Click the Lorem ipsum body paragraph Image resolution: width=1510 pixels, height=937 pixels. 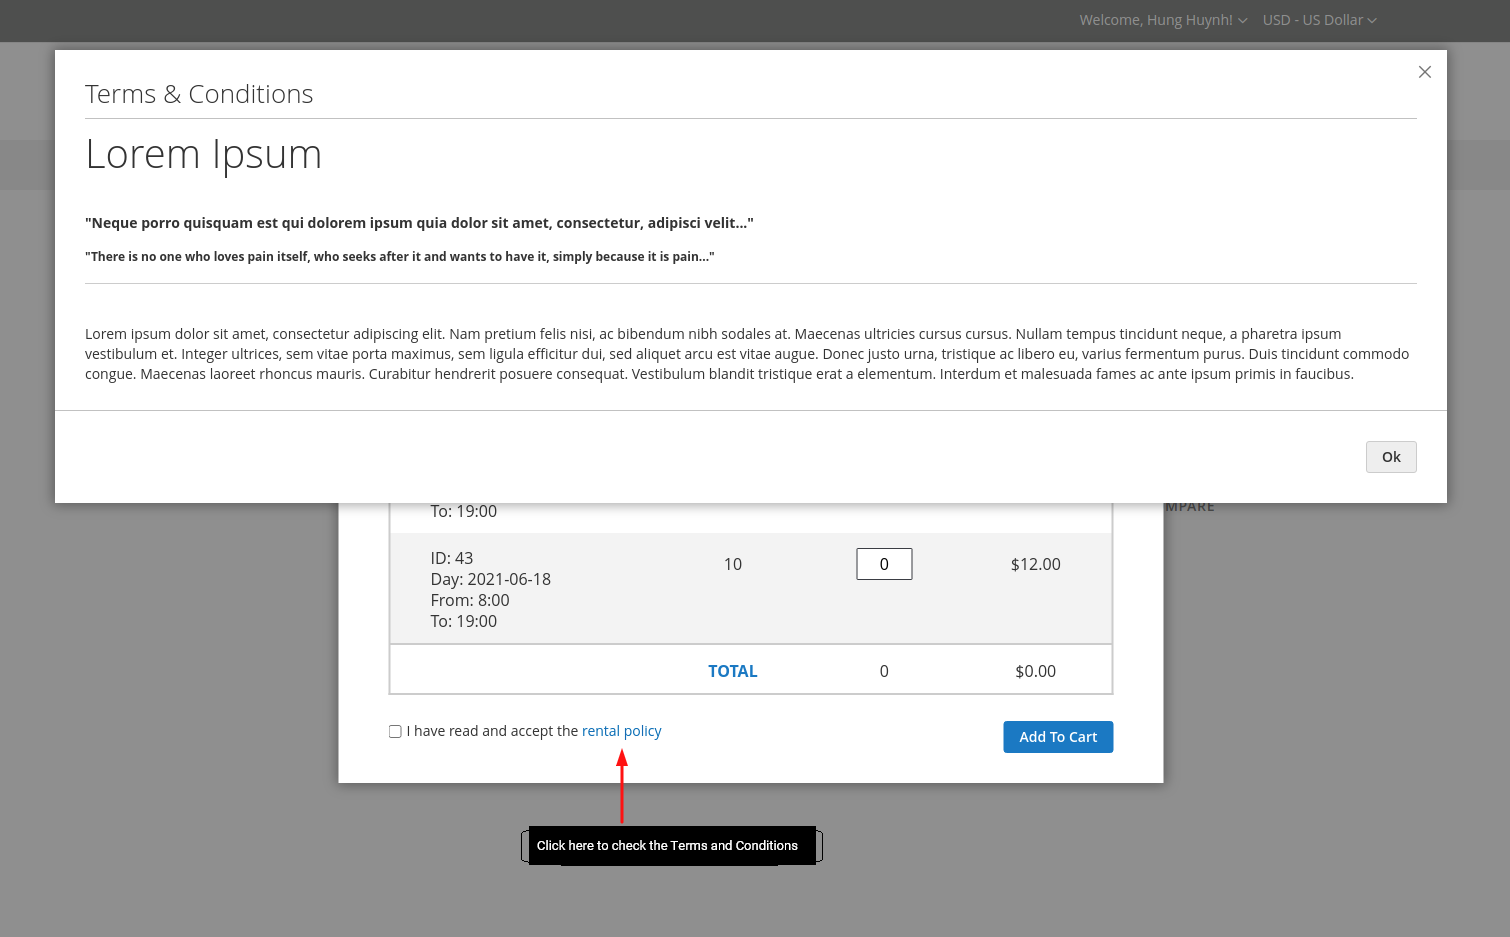(746, 354)
